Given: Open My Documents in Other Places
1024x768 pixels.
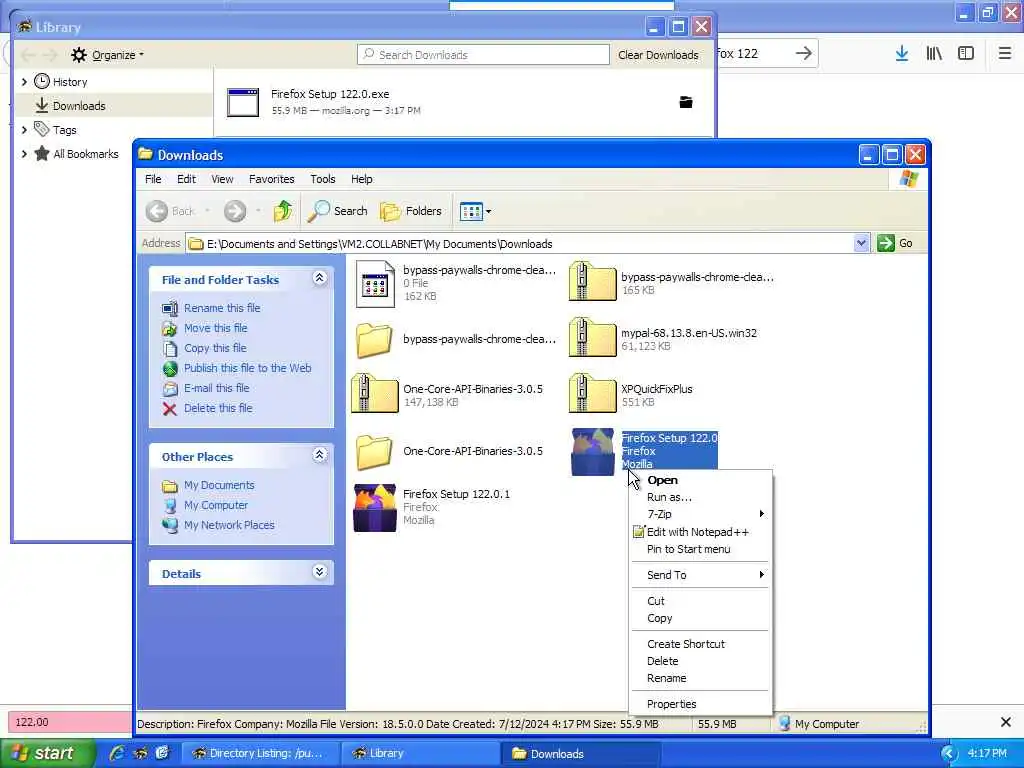Looking at the screenshot, I should [x=219, y=485].
